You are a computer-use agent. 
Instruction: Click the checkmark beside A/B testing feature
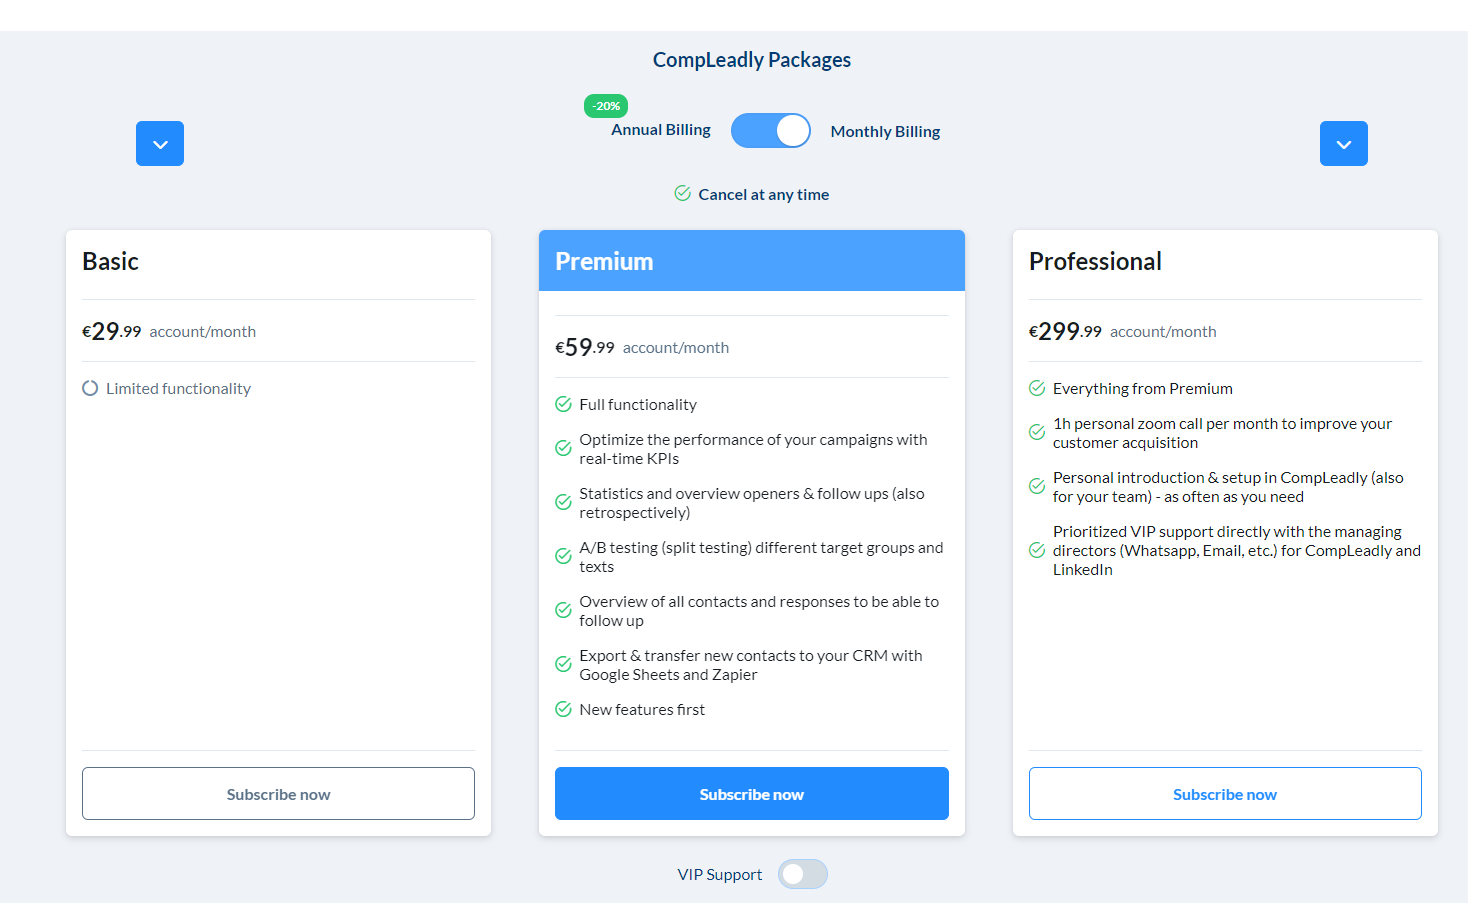tap(563, 556)
